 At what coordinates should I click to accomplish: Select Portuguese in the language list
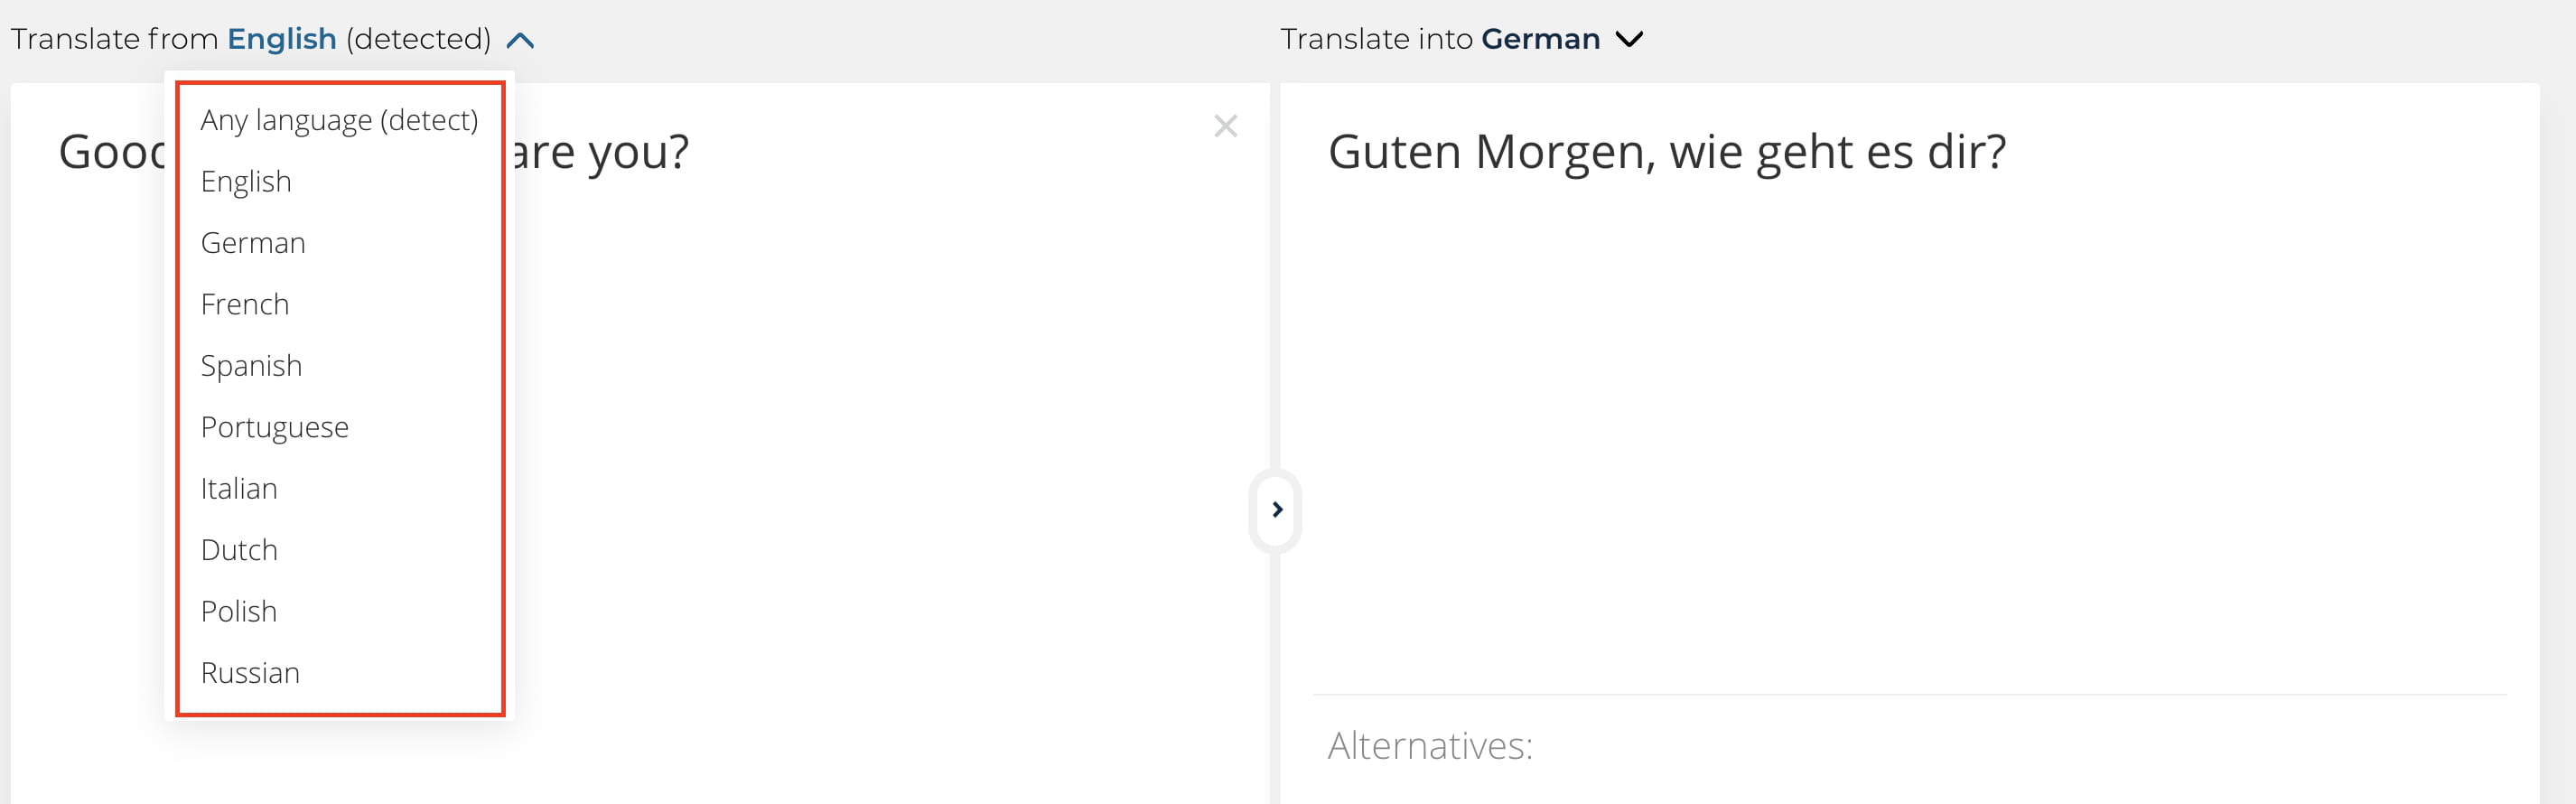(x=274, y=427)
